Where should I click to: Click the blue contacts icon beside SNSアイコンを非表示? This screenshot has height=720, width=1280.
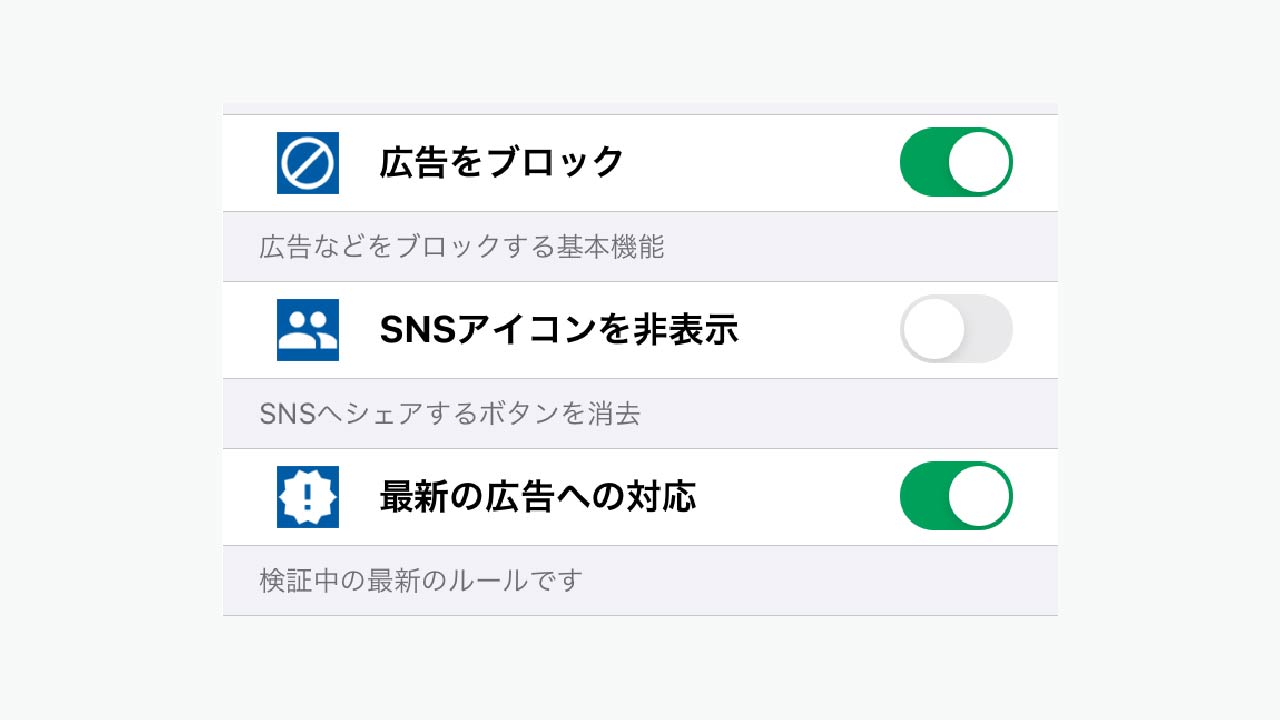305,329
